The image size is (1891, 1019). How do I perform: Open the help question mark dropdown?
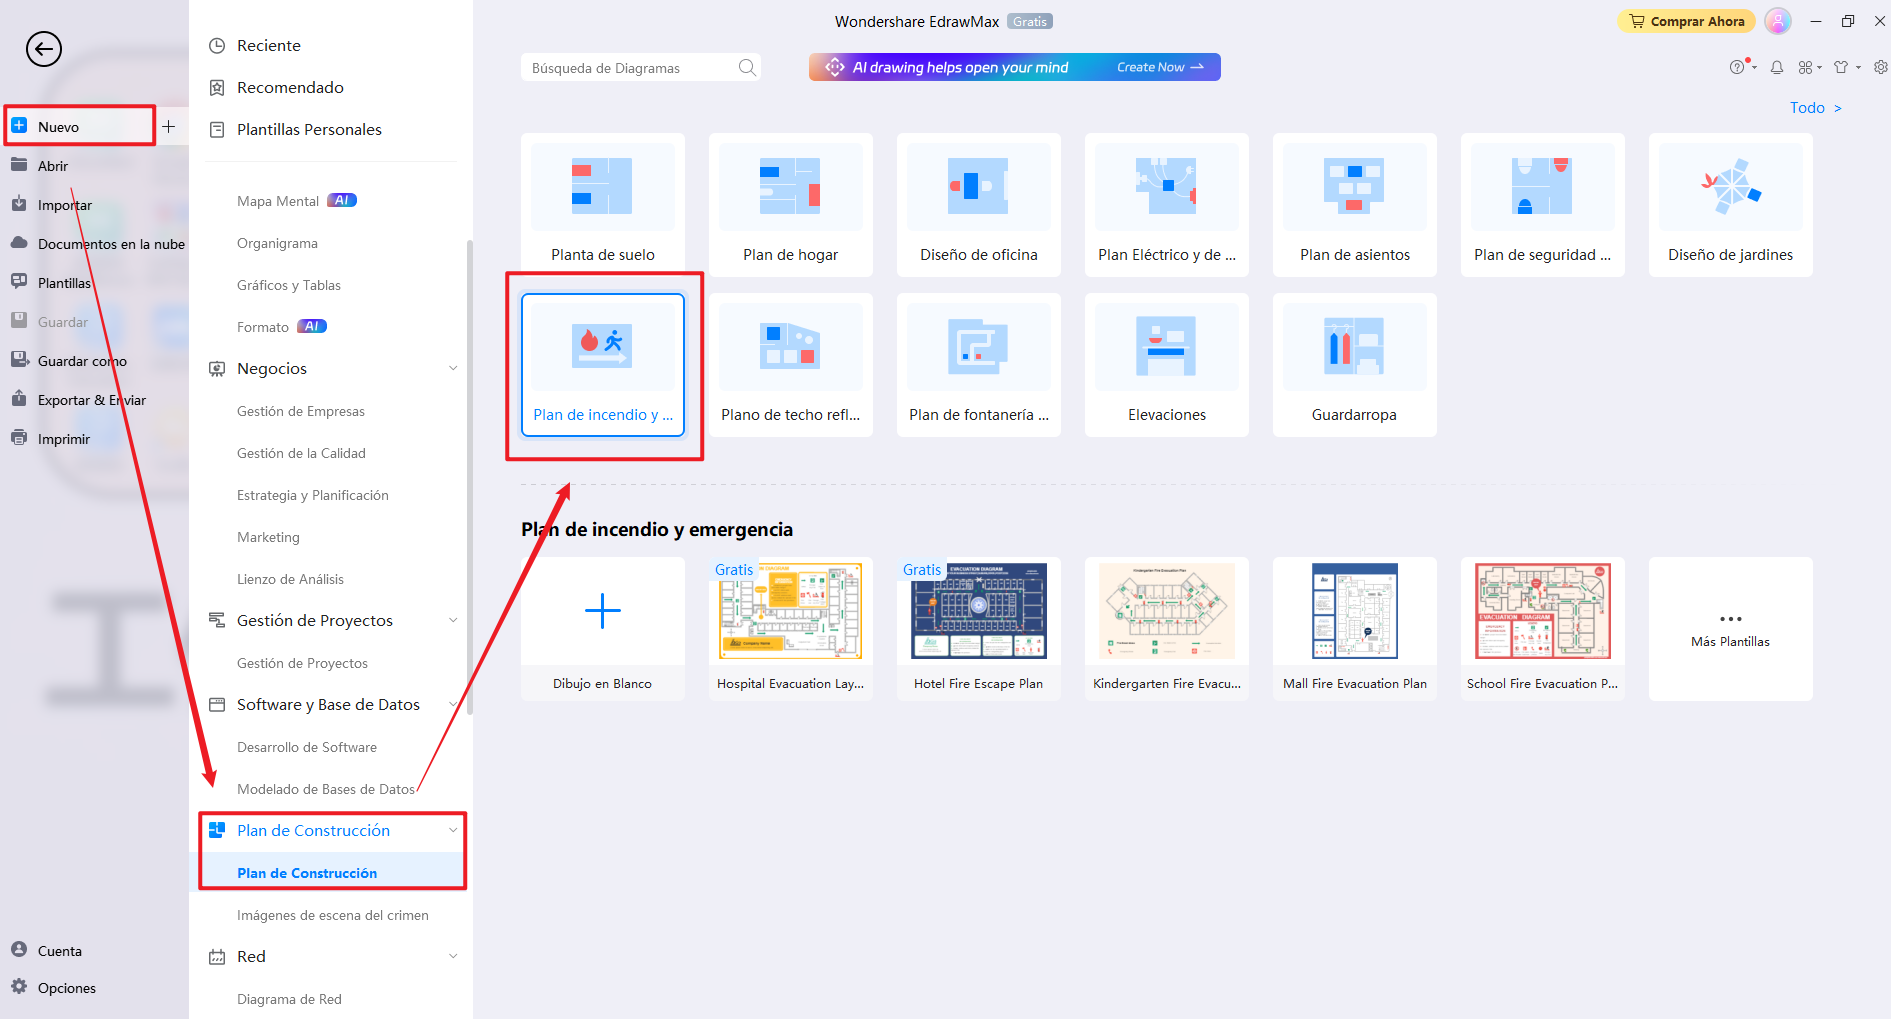coord(1740,67)
